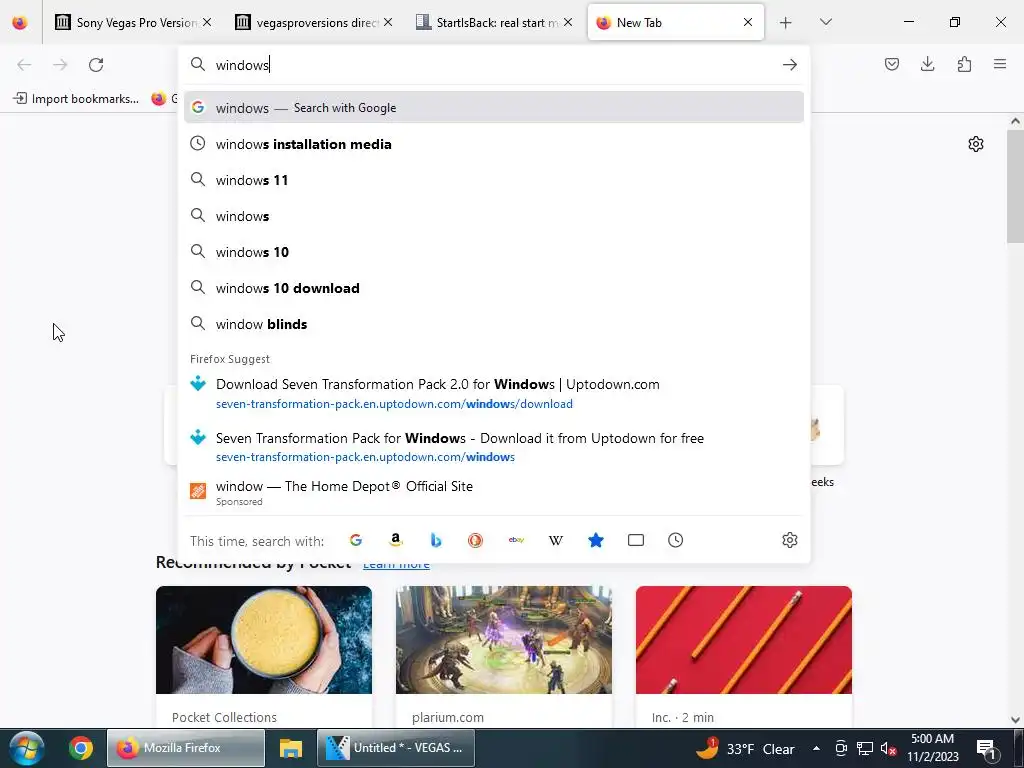Select the 'windows 10' suggestion

[x=494, y=251]
